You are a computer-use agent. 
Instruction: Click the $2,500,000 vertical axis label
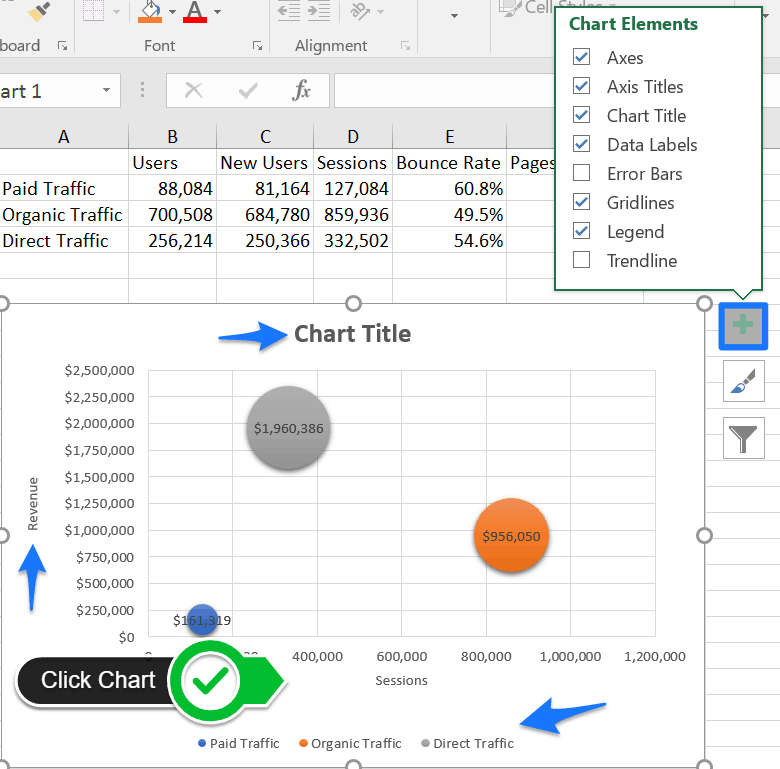coord(99,370)
